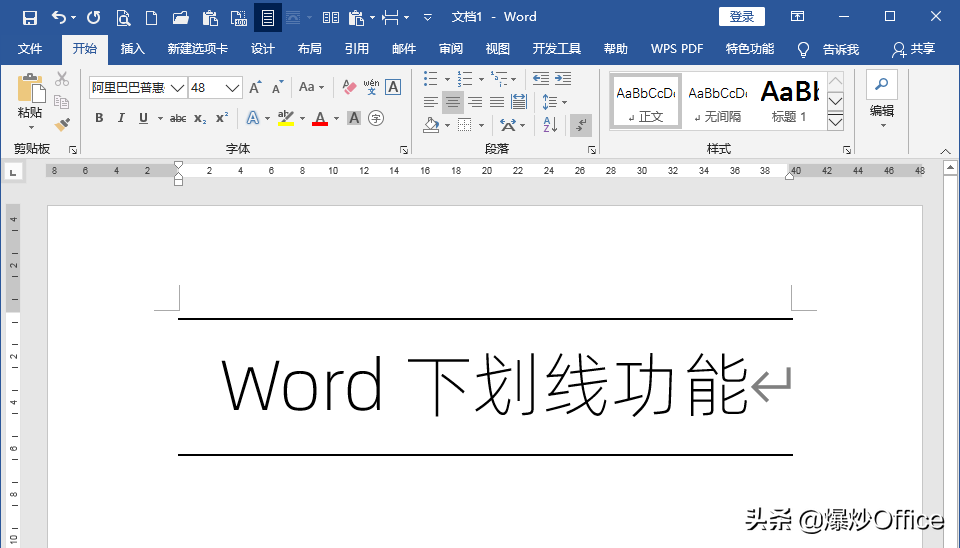Increase paragraph indent
This screenshot has height=548, width=960.
tap(563, 78)
